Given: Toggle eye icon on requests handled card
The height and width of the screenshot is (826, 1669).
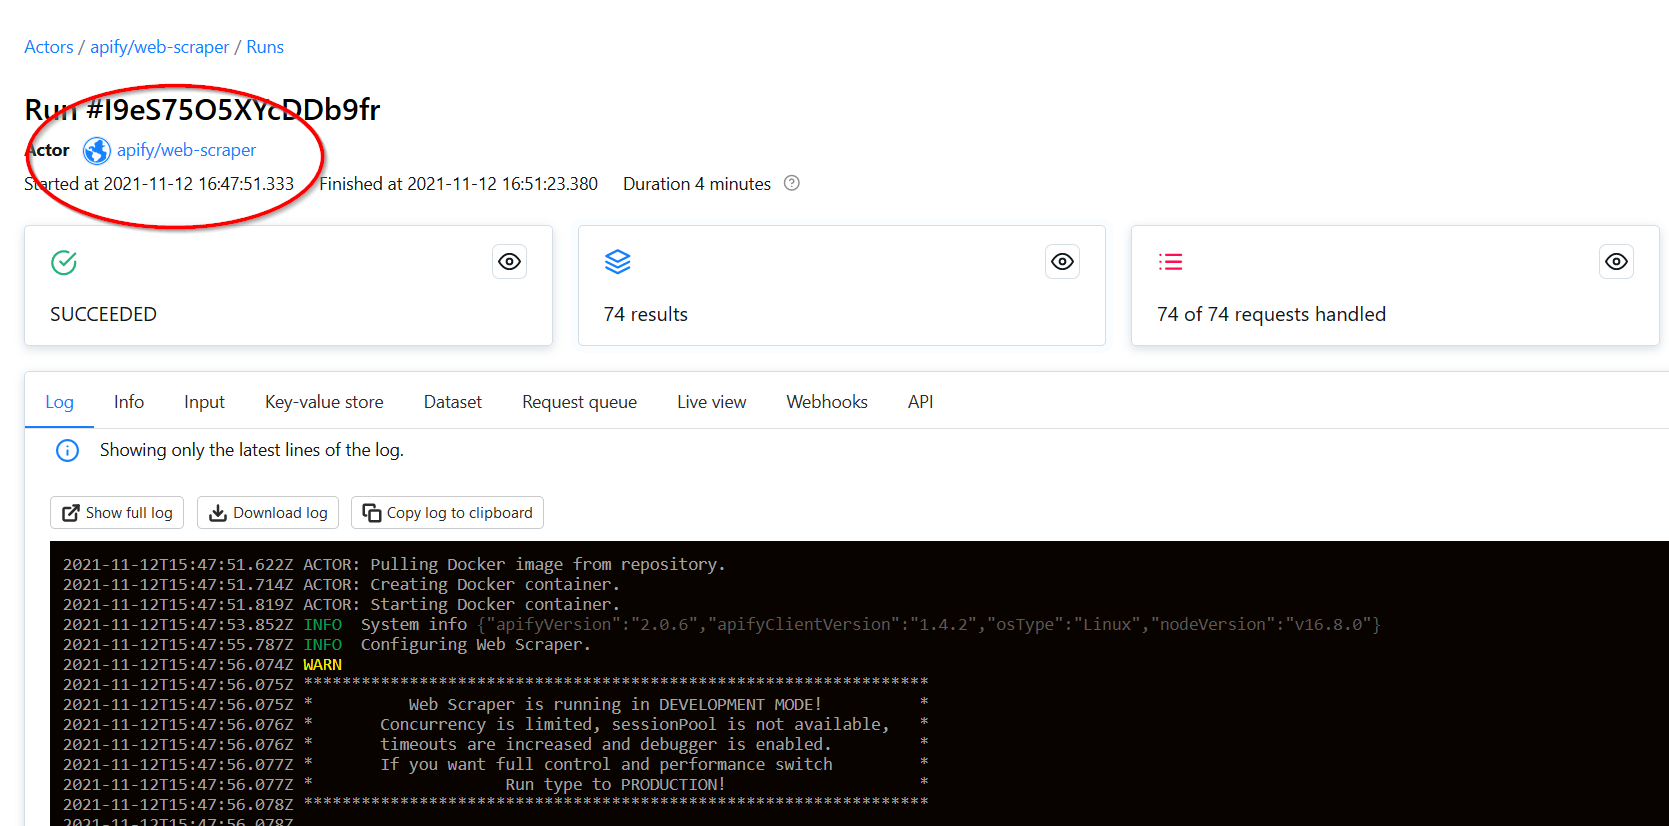Looking at the screenshot, I should [1617, 262].
